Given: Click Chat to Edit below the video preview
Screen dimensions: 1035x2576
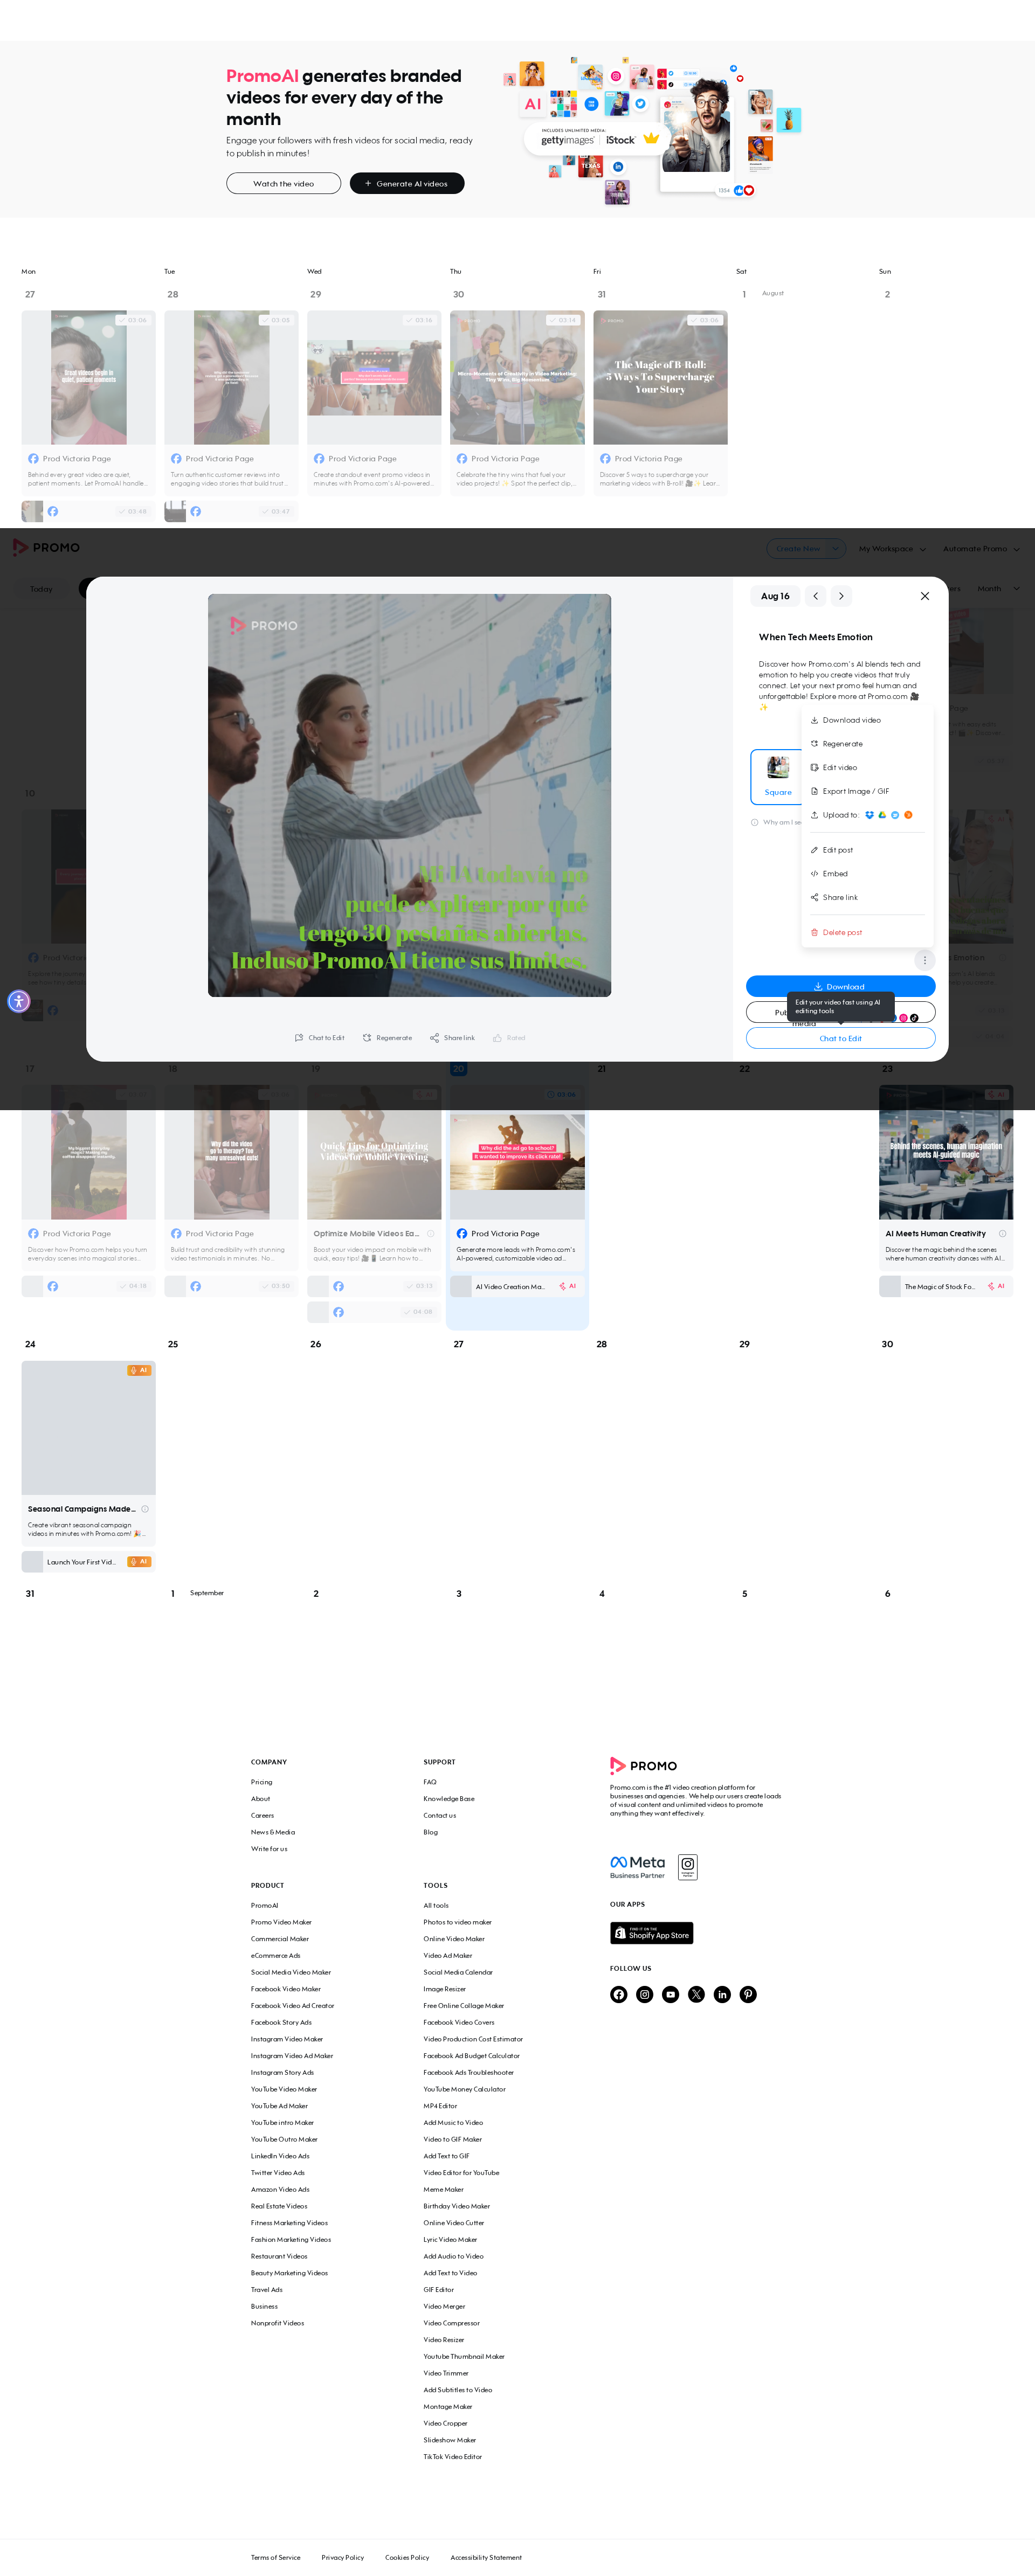Looking at the screenshot, I should [x=319, y=1038].
